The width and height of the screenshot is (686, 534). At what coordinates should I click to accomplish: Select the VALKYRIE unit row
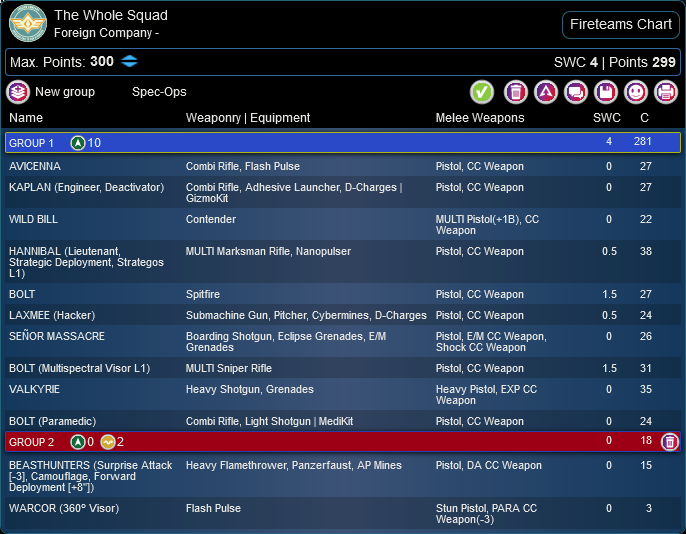tap(343, 394)
